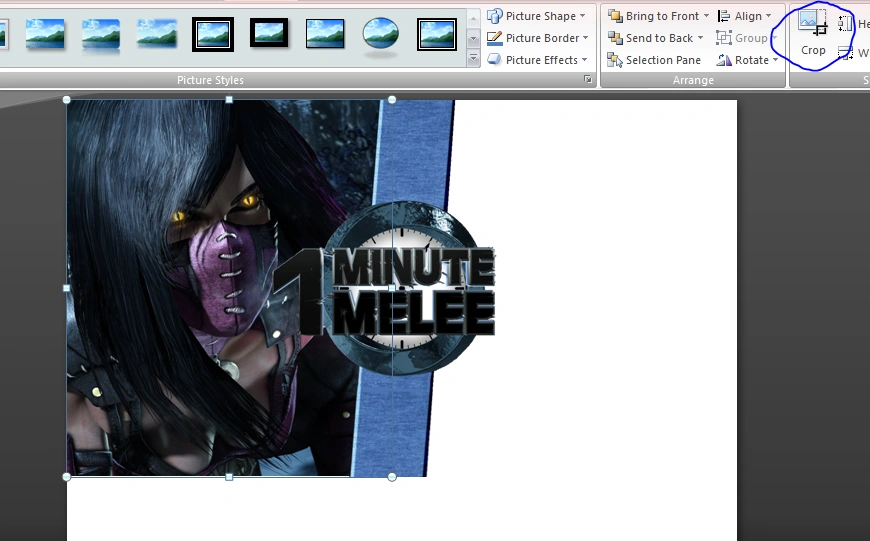Click the greyed-out Group button

746,38
